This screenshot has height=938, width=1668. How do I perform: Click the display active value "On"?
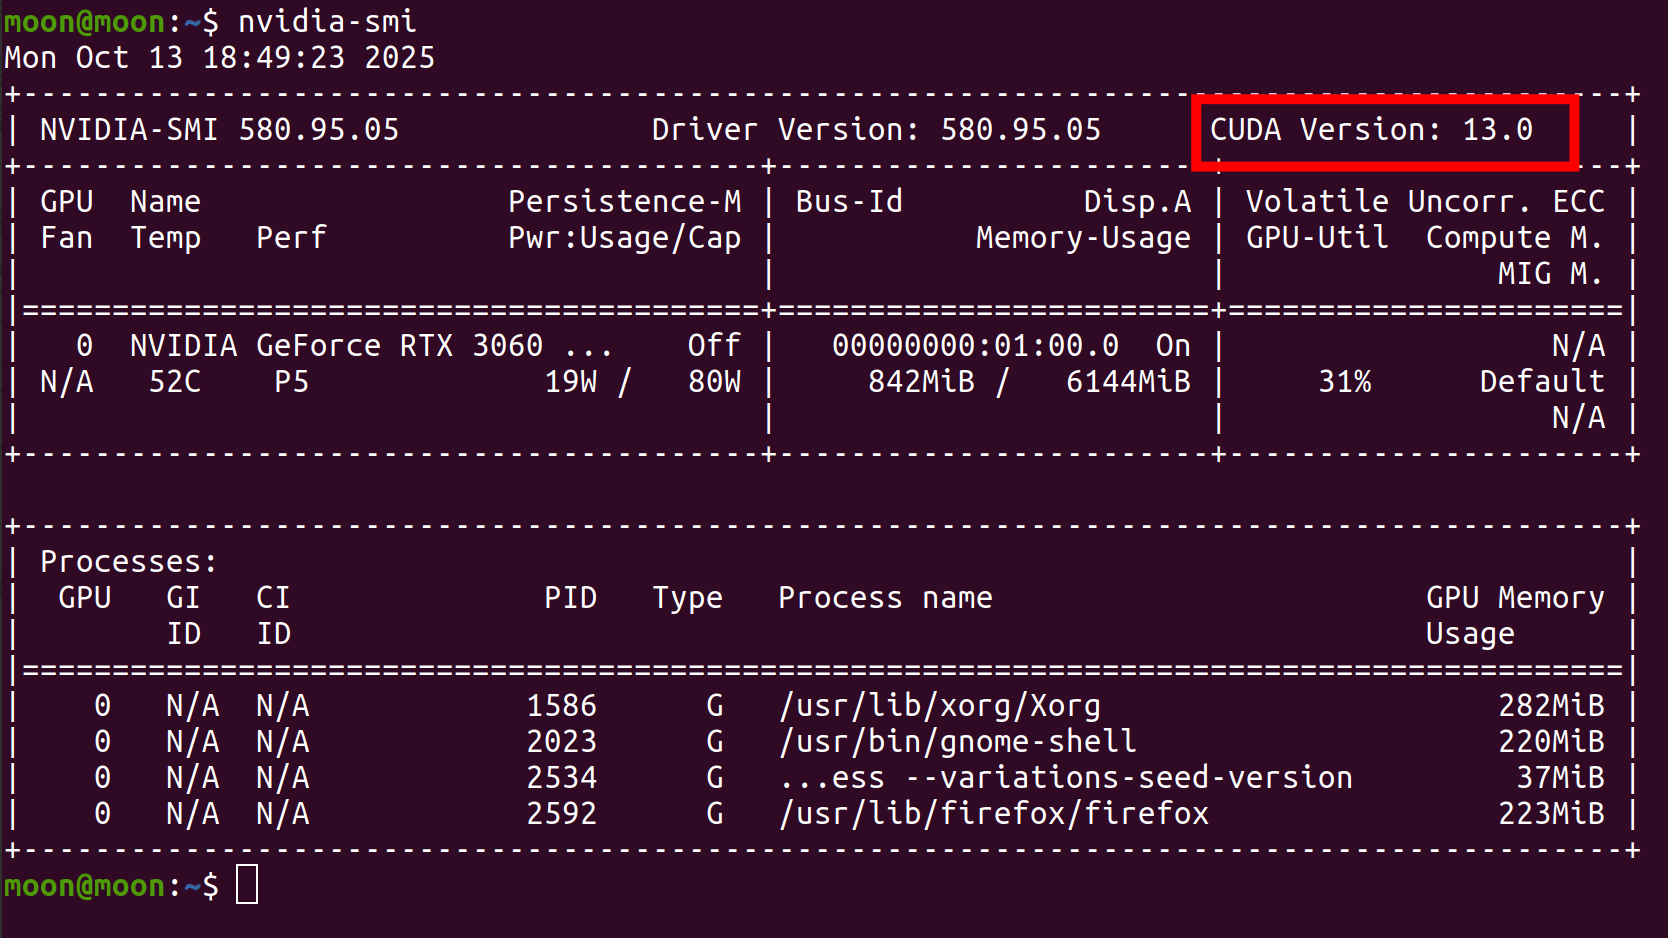(x=1173, y=346)
